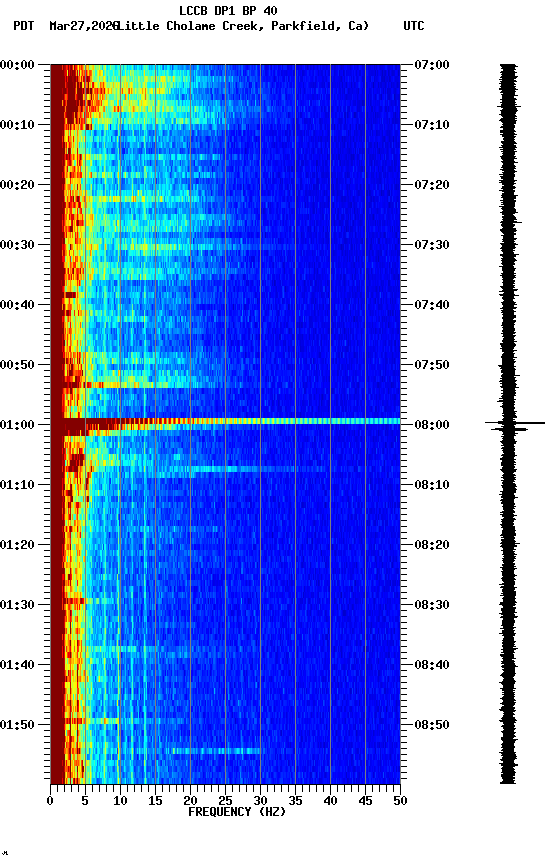
Task: Click the 01:10 PDT time label
Action: coord(17,485)
